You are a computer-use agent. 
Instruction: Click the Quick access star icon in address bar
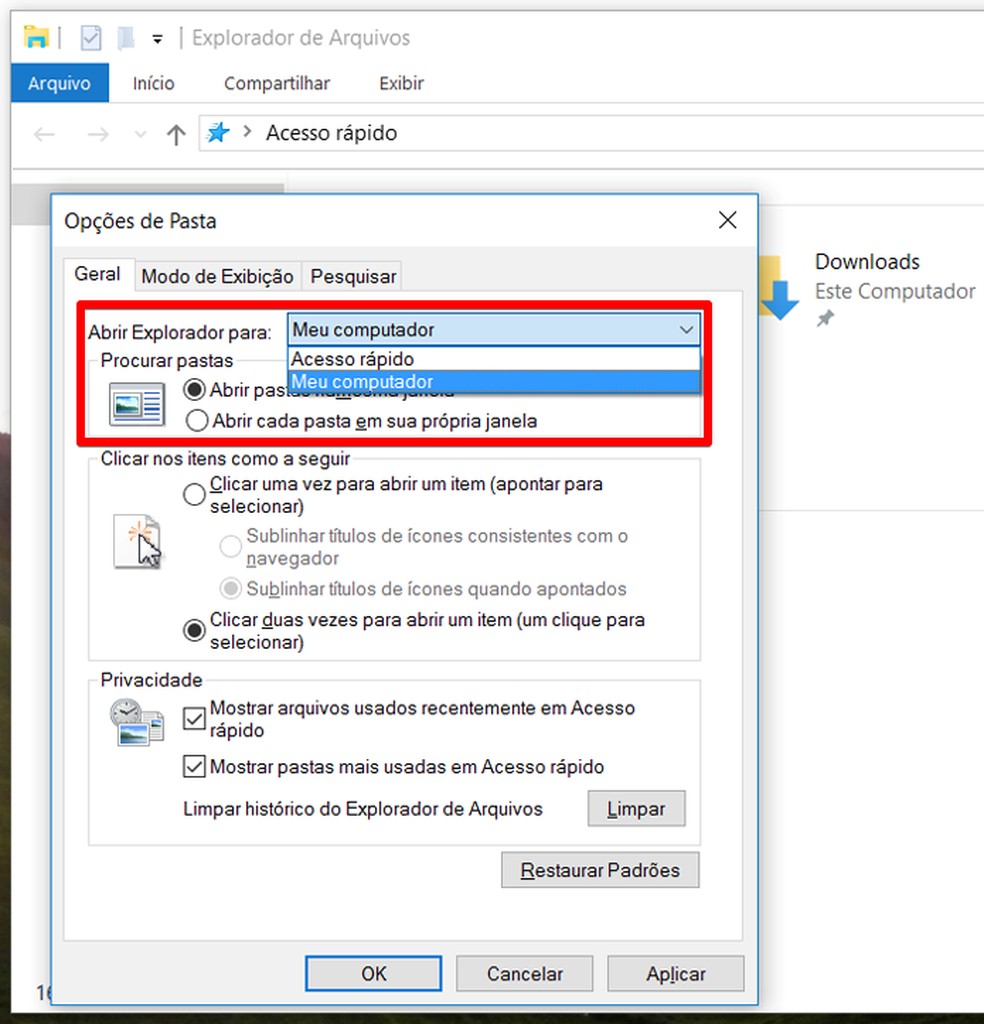click(x=217, y=133)
